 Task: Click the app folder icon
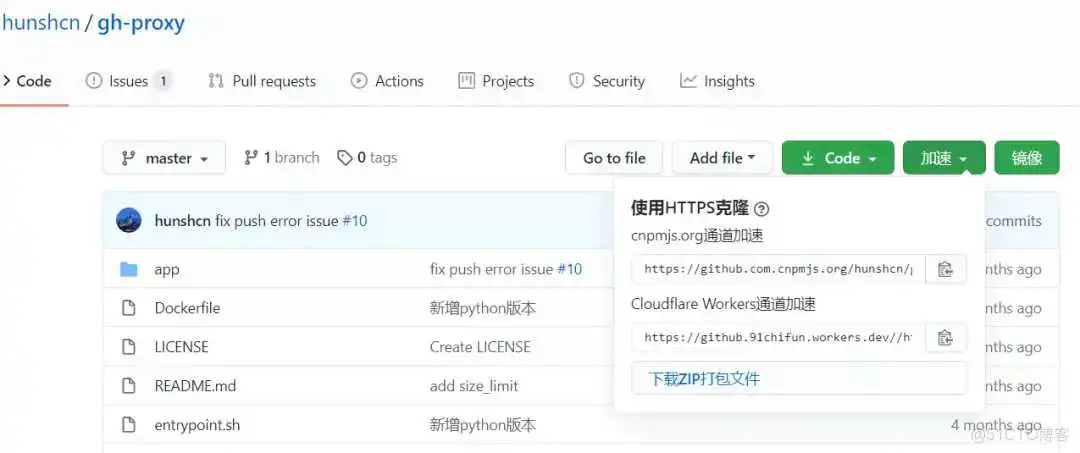[x=129, y=269]
